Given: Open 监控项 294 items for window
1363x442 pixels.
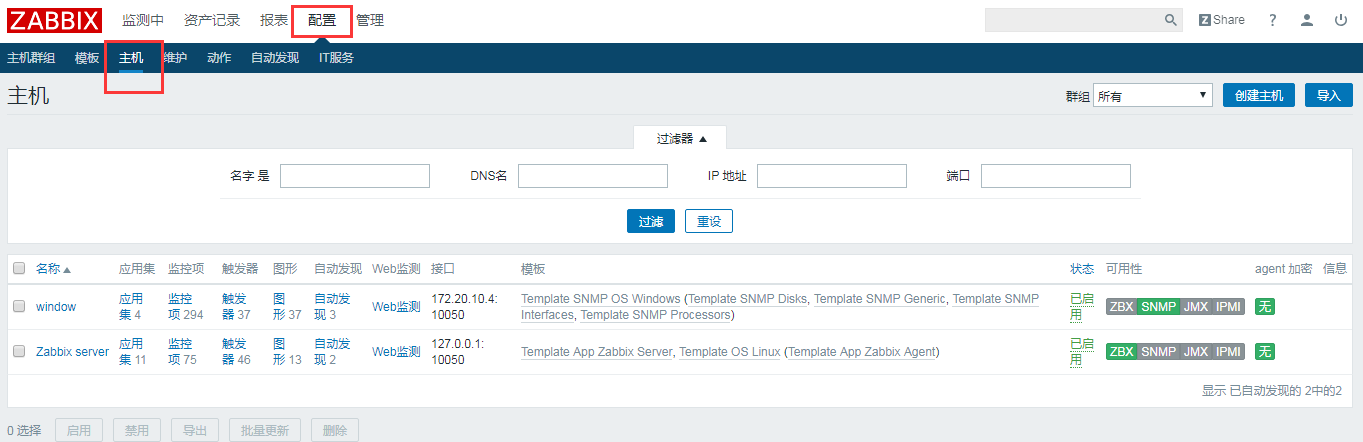Looking at the screenshot, I should coord(186,307).
